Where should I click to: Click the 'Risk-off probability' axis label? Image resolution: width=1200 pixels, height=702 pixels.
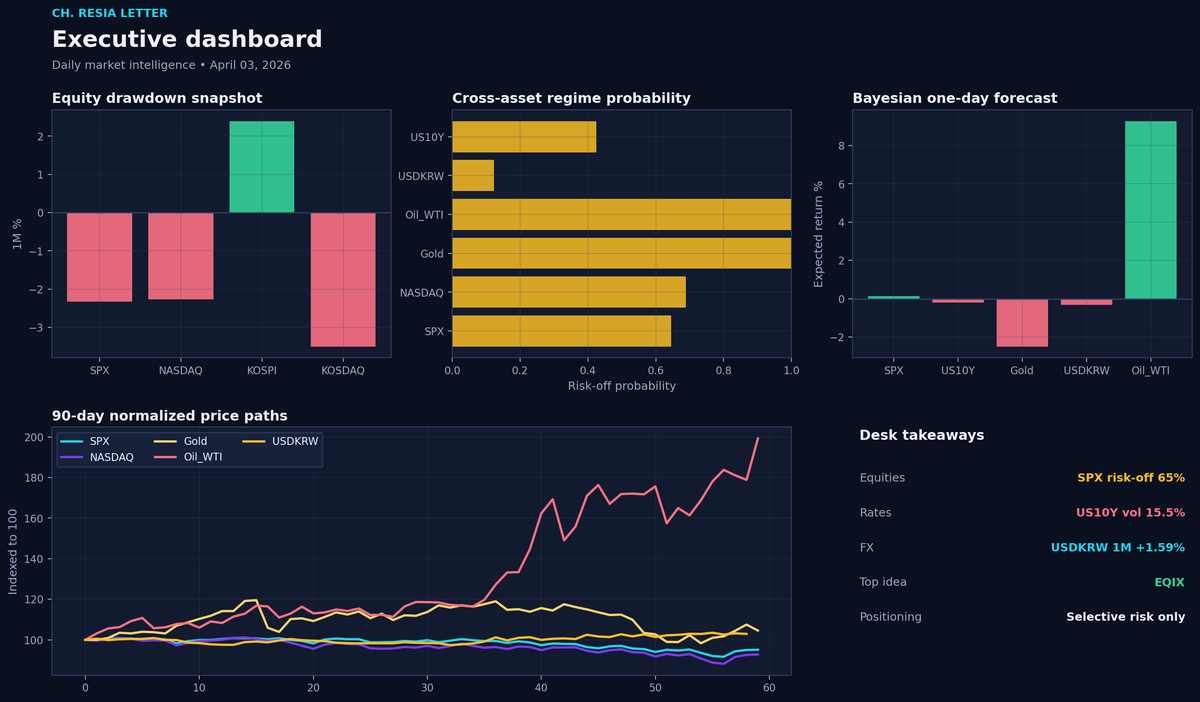(621, 386)
